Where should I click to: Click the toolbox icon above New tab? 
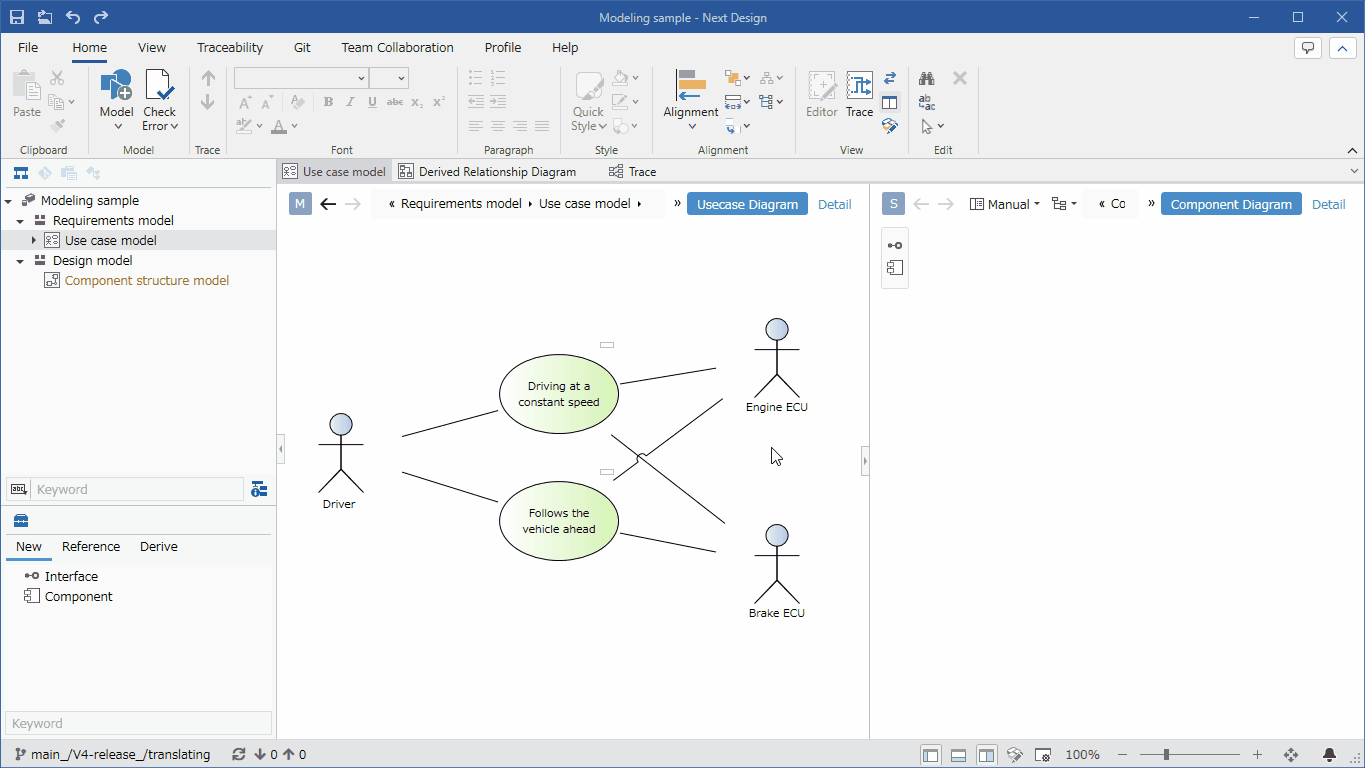20,520
